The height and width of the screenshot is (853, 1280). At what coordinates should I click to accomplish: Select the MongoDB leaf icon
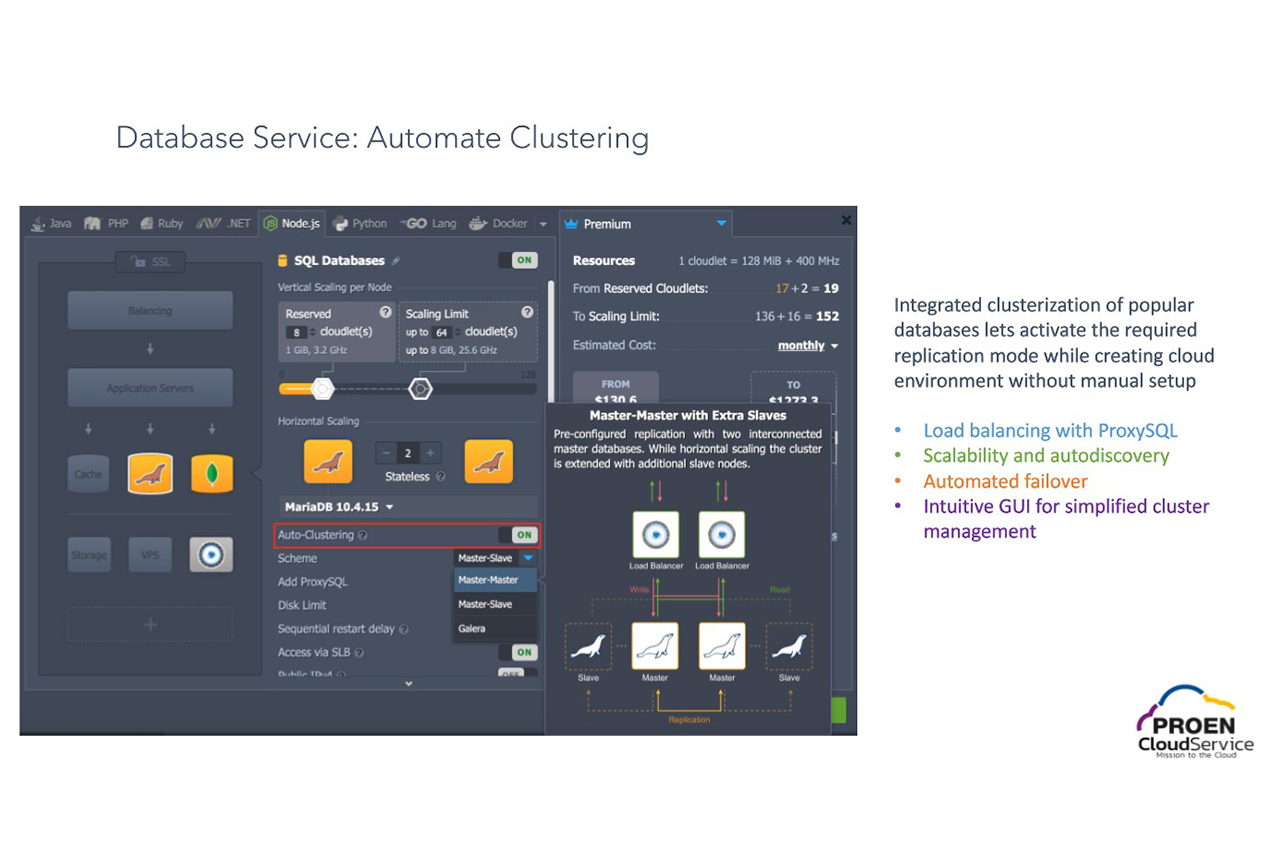click(212, 474)
